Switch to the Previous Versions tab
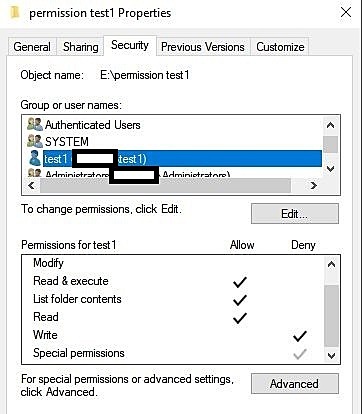Viewport: 363px width, 414px height. [203, 47]
